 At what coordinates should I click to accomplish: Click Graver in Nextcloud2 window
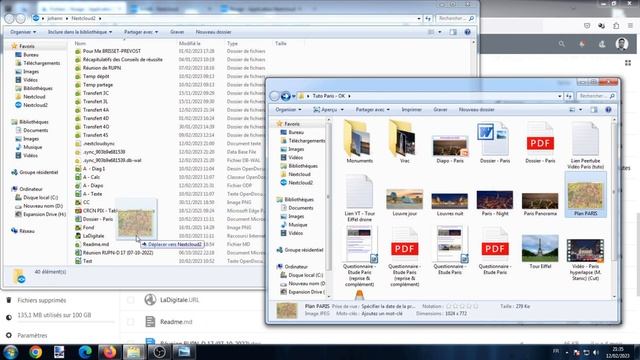click(x=177, y=32)
